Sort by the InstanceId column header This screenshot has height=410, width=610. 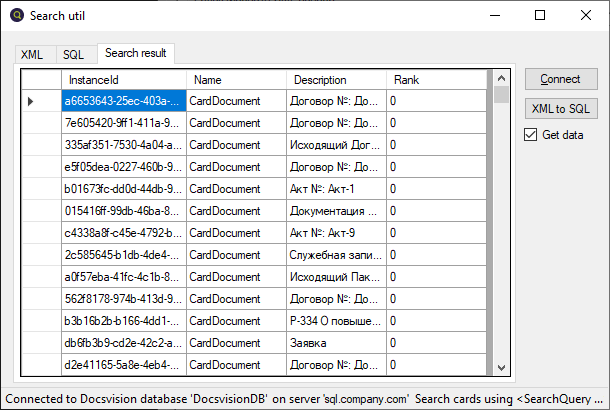(123, 80)
